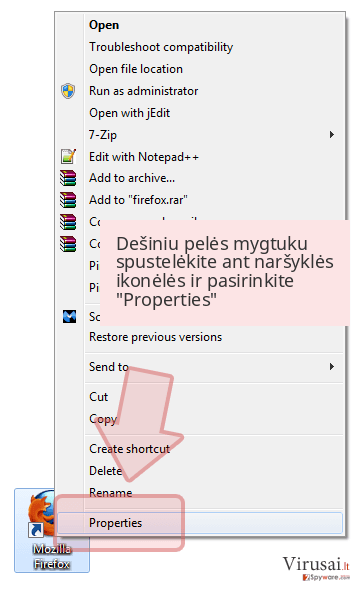
Task: Click the Virusai.lt watermark logo
Action: (x=316, y=568)
